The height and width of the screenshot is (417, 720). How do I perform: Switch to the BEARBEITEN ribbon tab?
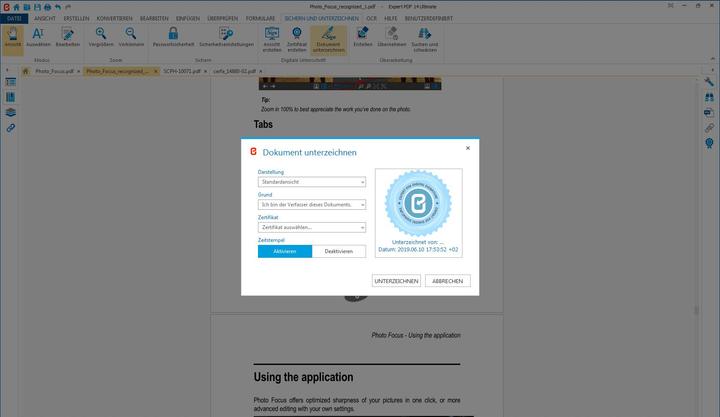pyautogui.click(x=154, y=18)
